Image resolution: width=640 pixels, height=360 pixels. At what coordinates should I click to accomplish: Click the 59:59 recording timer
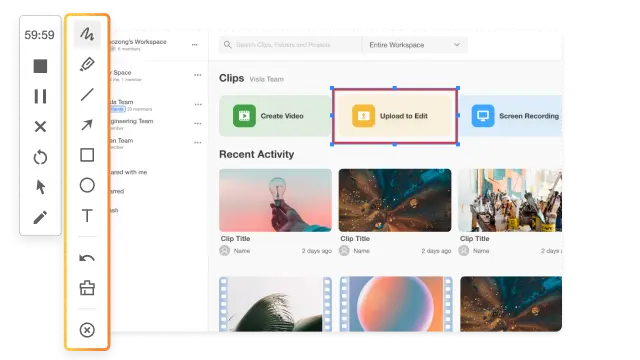(39, 35)
